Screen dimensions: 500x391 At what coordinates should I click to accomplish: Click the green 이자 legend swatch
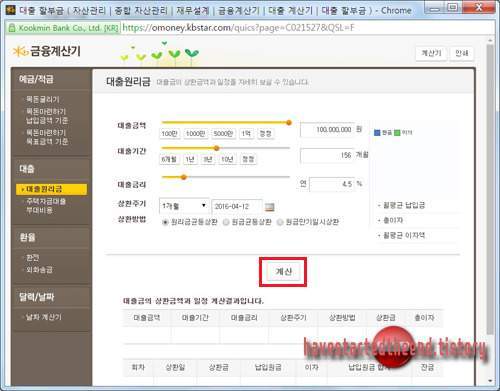(397, 133)
